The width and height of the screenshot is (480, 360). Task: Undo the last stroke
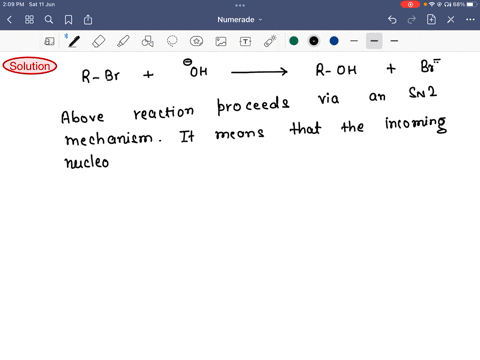(x=392, y=20)
